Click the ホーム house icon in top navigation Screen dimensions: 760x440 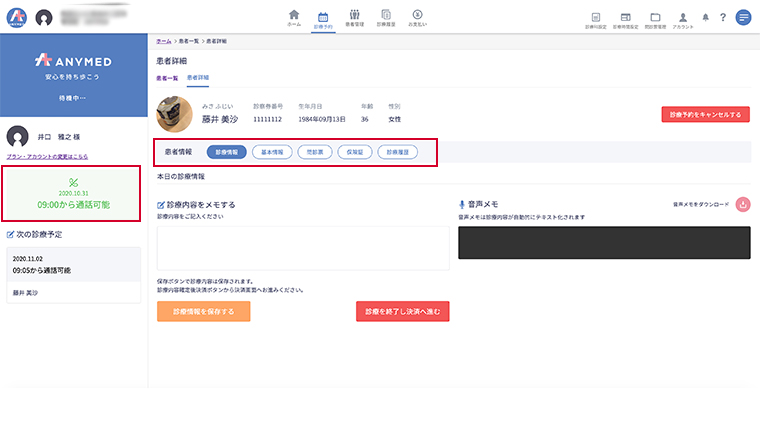pyautogui.click(x=294, y=17)
